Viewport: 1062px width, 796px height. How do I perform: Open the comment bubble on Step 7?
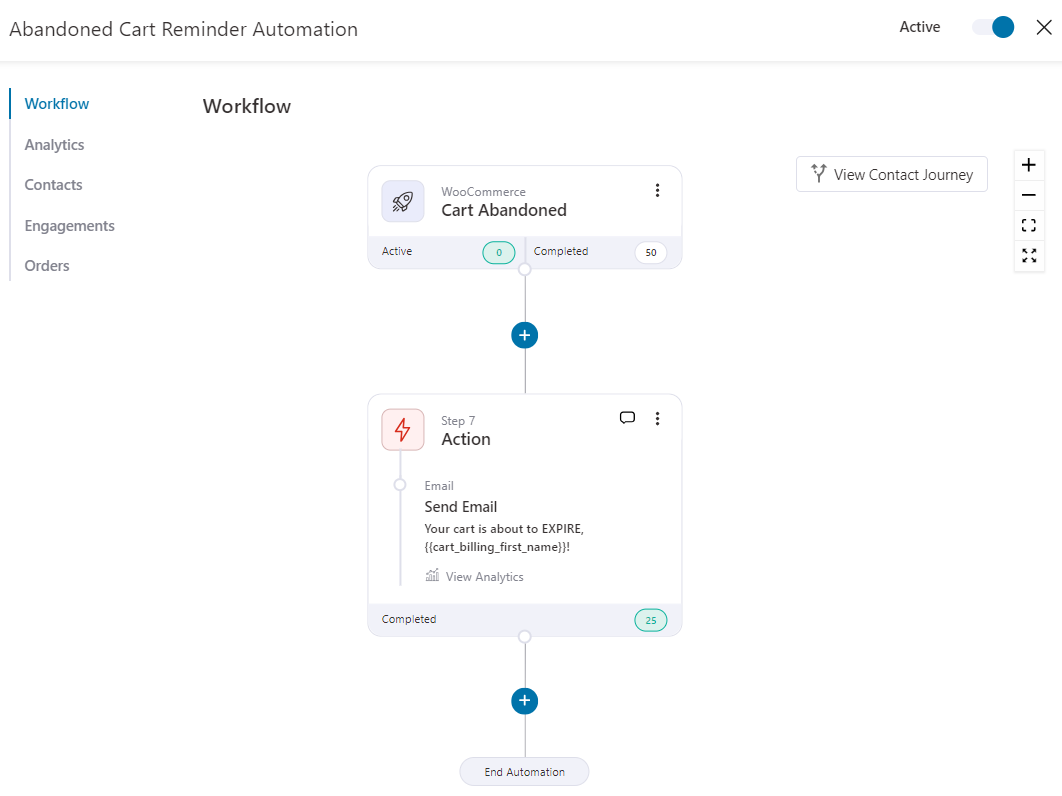coord(627,418)
